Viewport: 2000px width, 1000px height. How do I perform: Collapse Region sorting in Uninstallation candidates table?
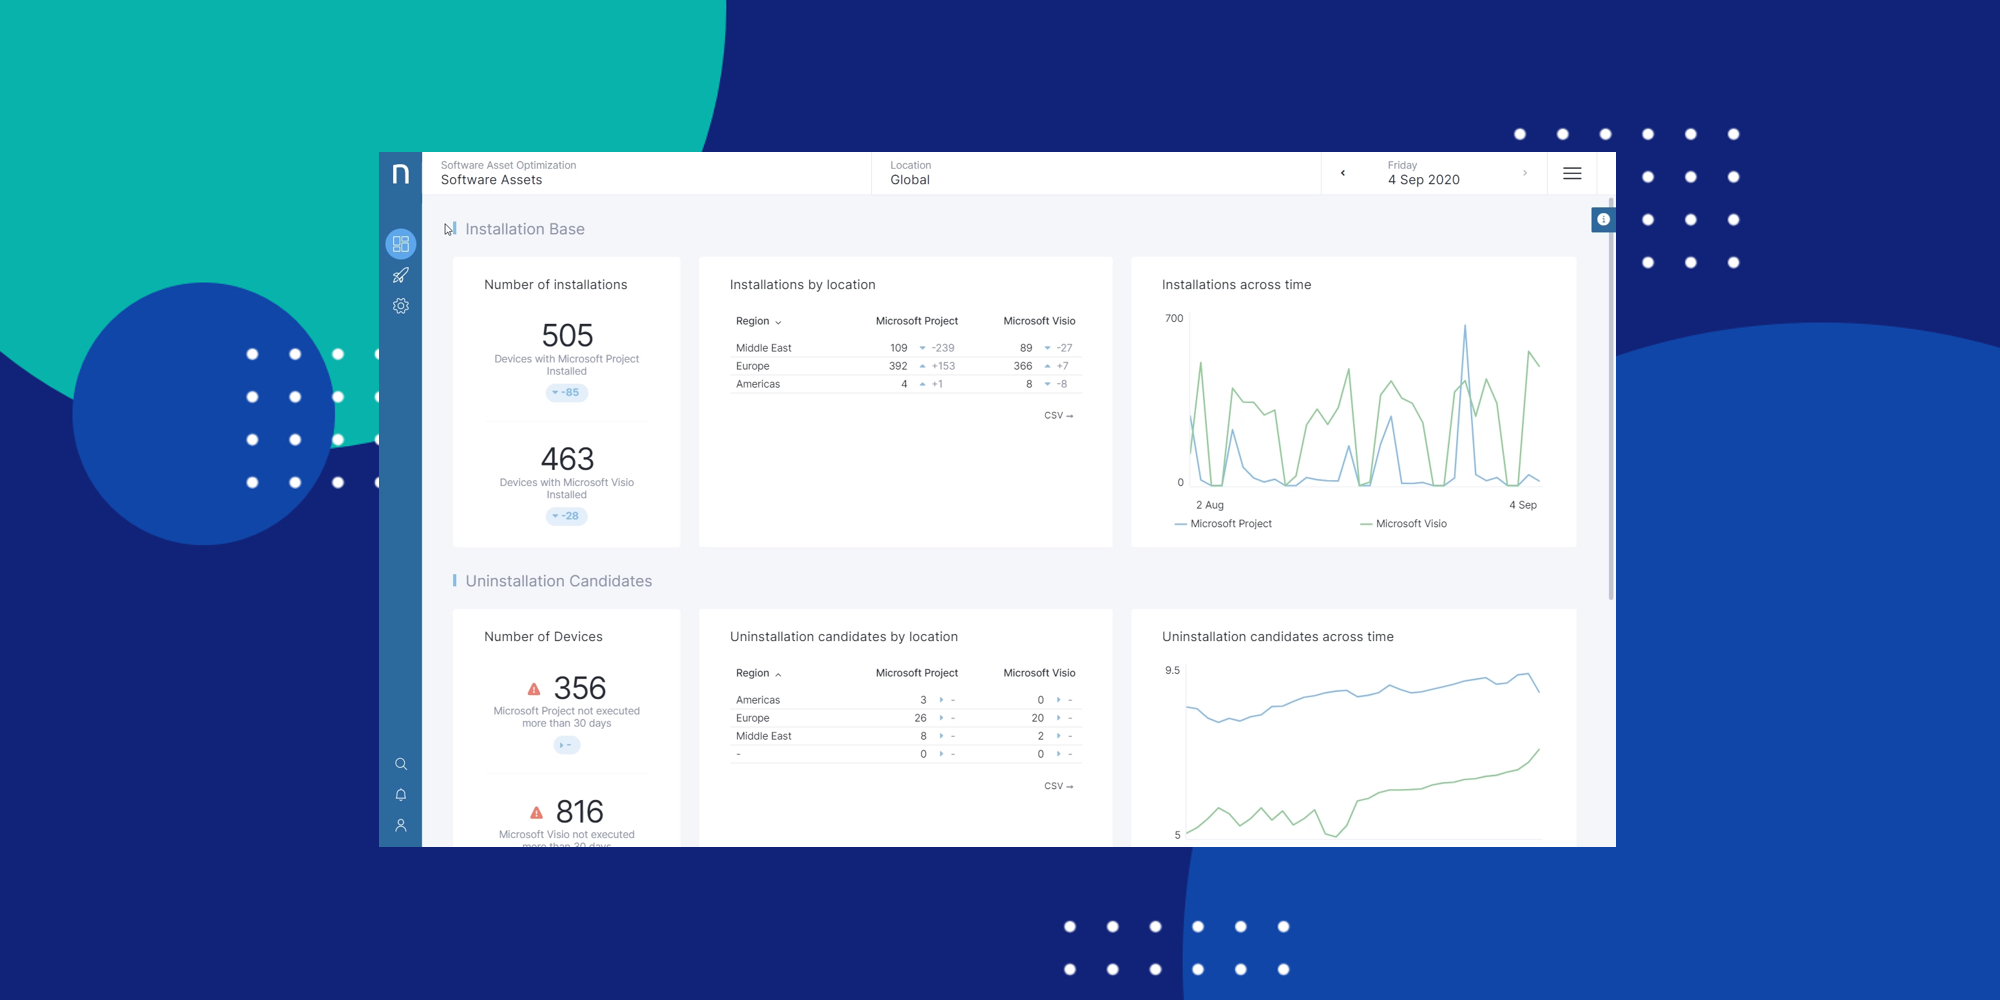tap(778, 673)
